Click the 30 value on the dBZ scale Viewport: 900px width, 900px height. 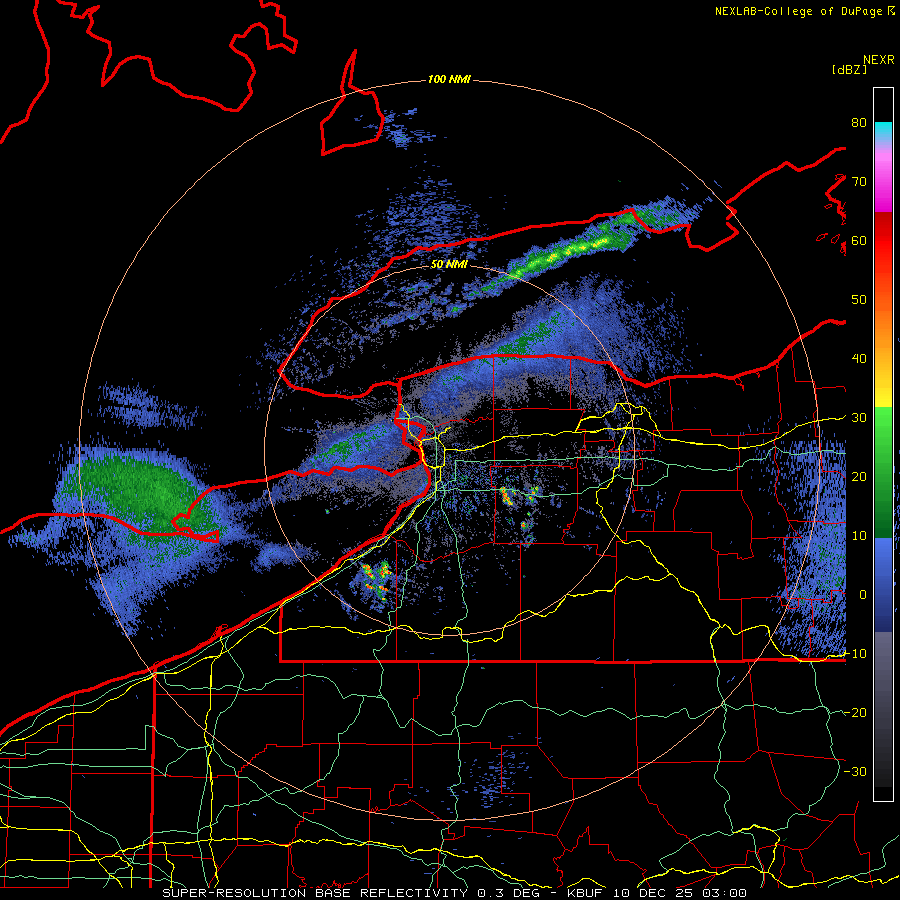click(859, 418)
